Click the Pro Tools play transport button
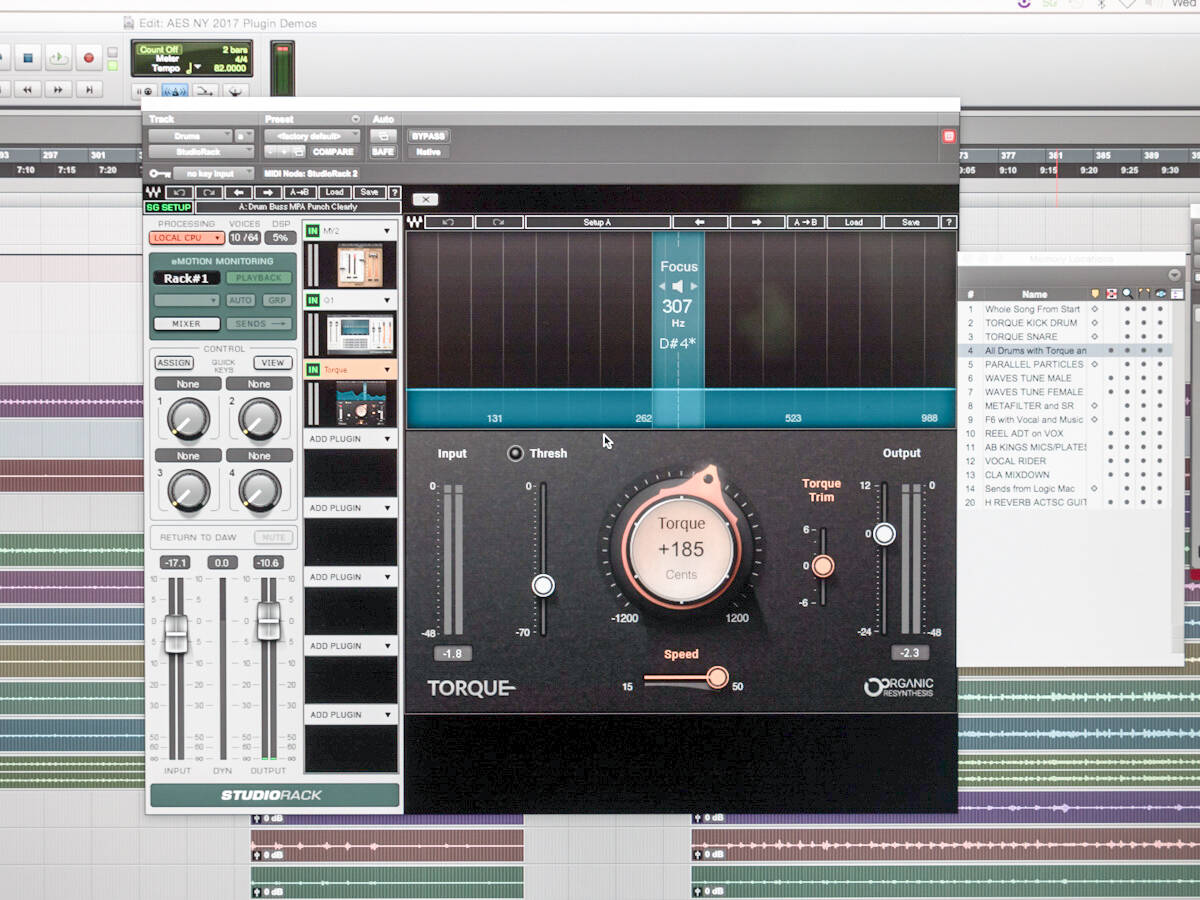Screen dimensions: 1200x900 59,58
